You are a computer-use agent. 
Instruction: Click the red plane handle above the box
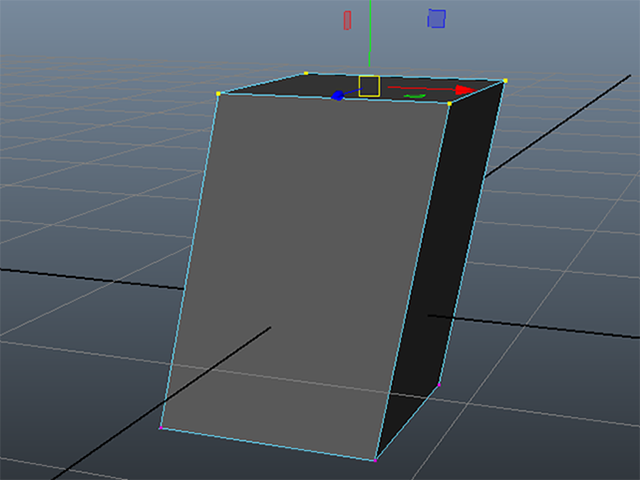tap(347, 20)
